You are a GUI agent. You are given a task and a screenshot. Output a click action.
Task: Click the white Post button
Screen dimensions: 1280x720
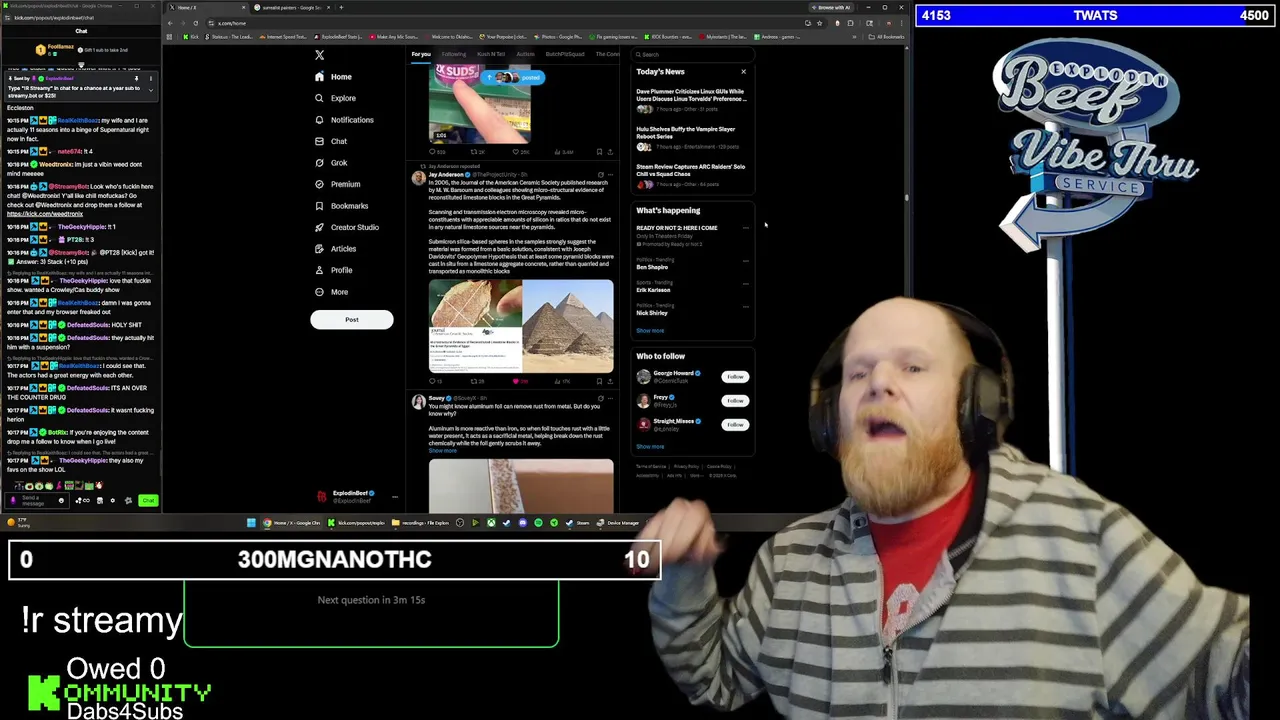pyautogui.click(x=351, y=319)
